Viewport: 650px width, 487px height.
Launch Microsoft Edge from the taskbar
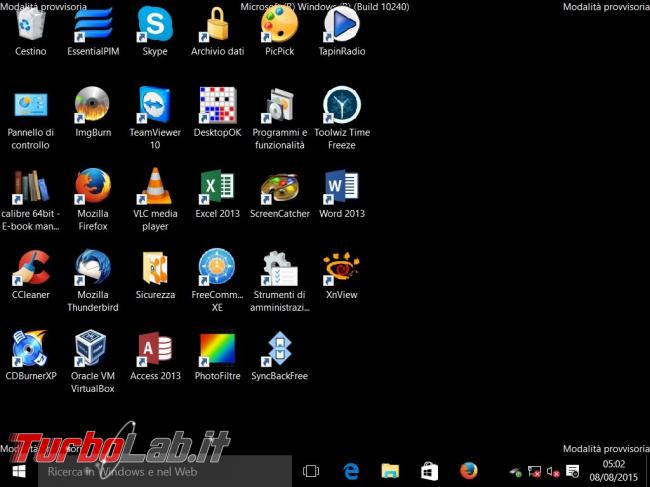351,471
